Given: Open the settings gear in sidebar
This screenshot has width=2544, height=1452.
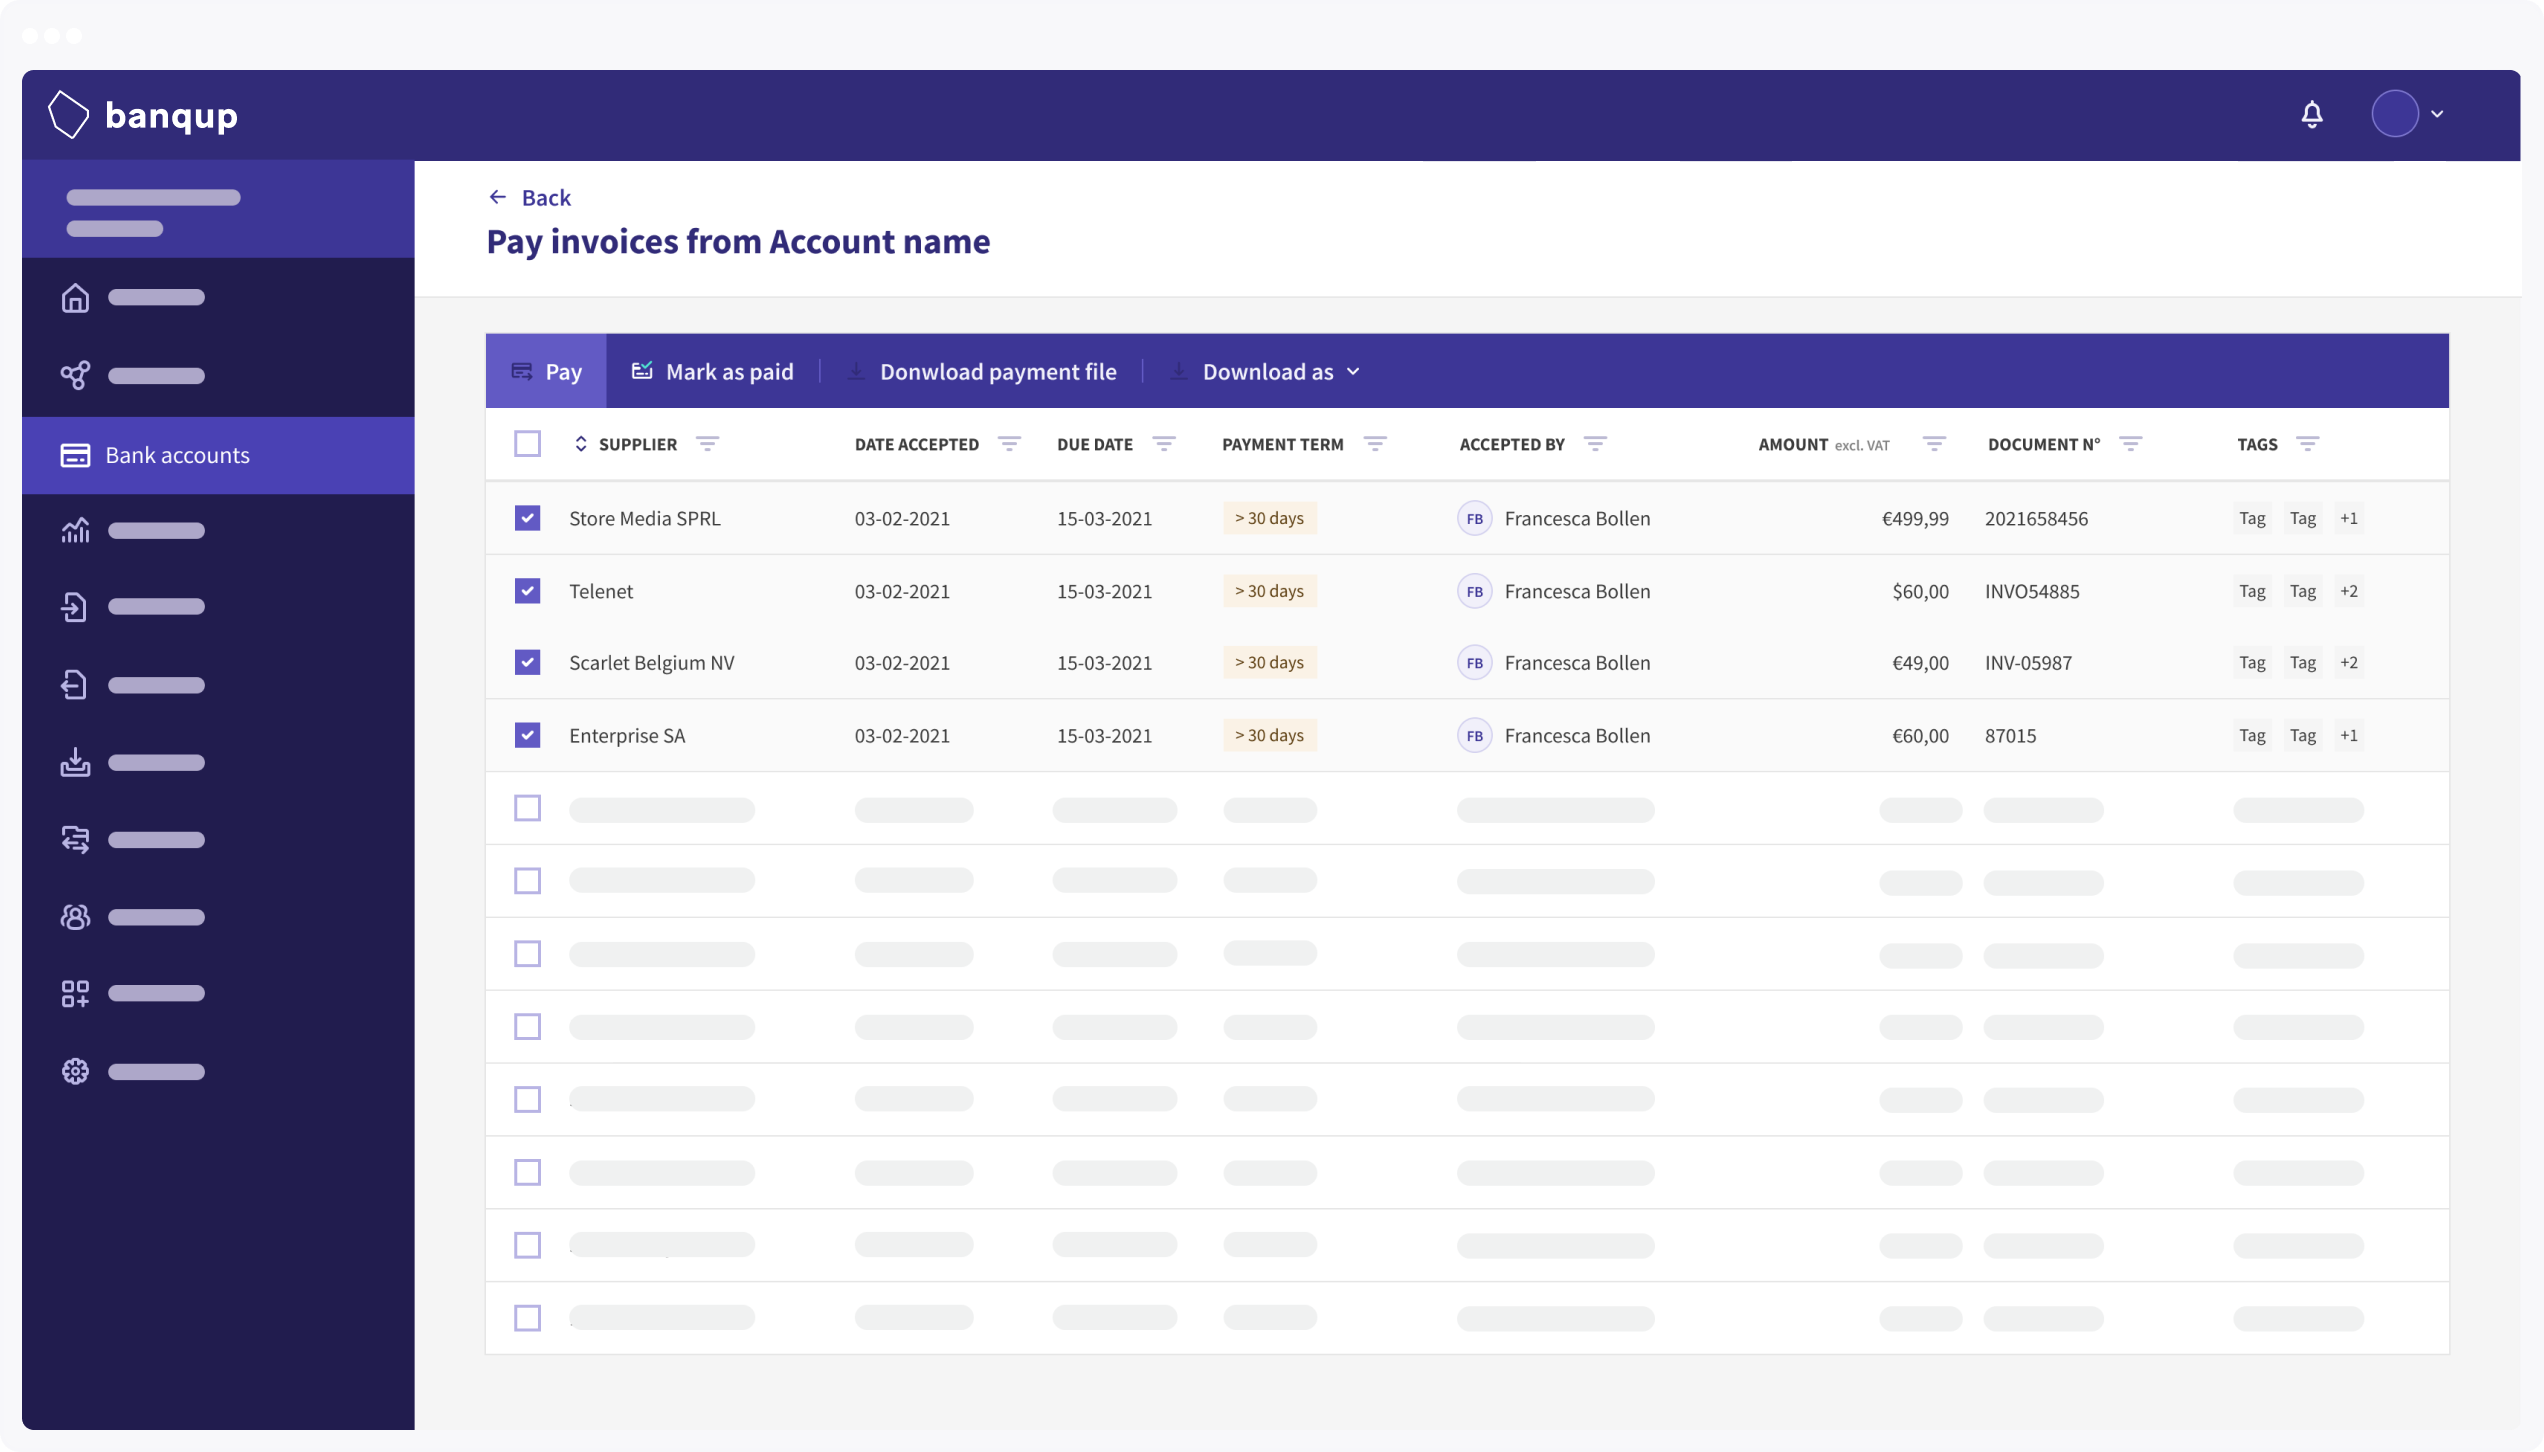Looking at the screenshot, I should [75, 1071].
